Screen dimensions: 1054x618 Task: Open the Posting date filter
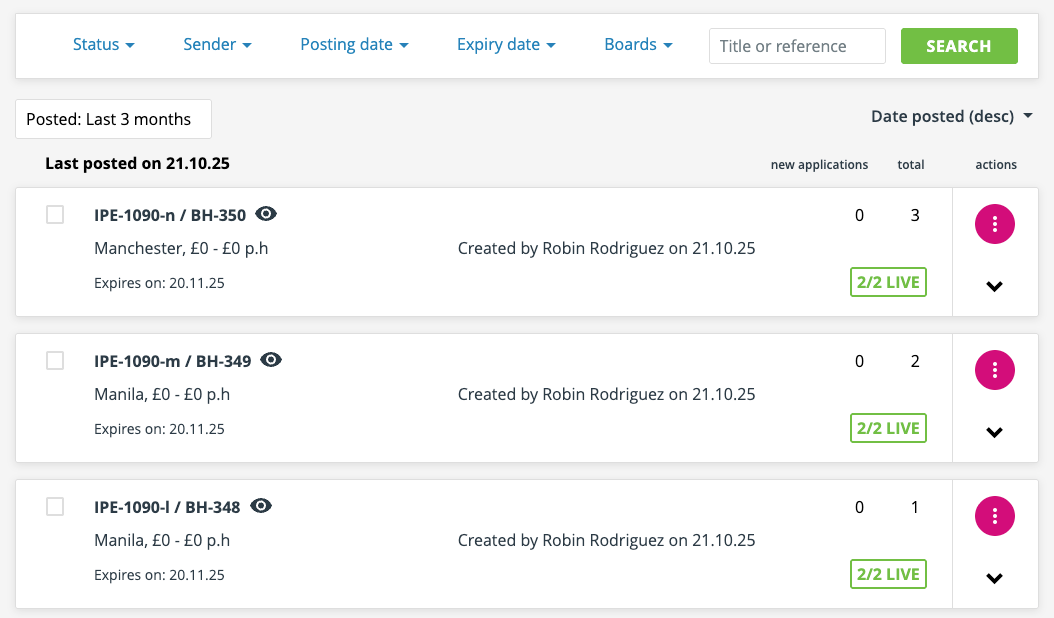click(x=354, y=45)
